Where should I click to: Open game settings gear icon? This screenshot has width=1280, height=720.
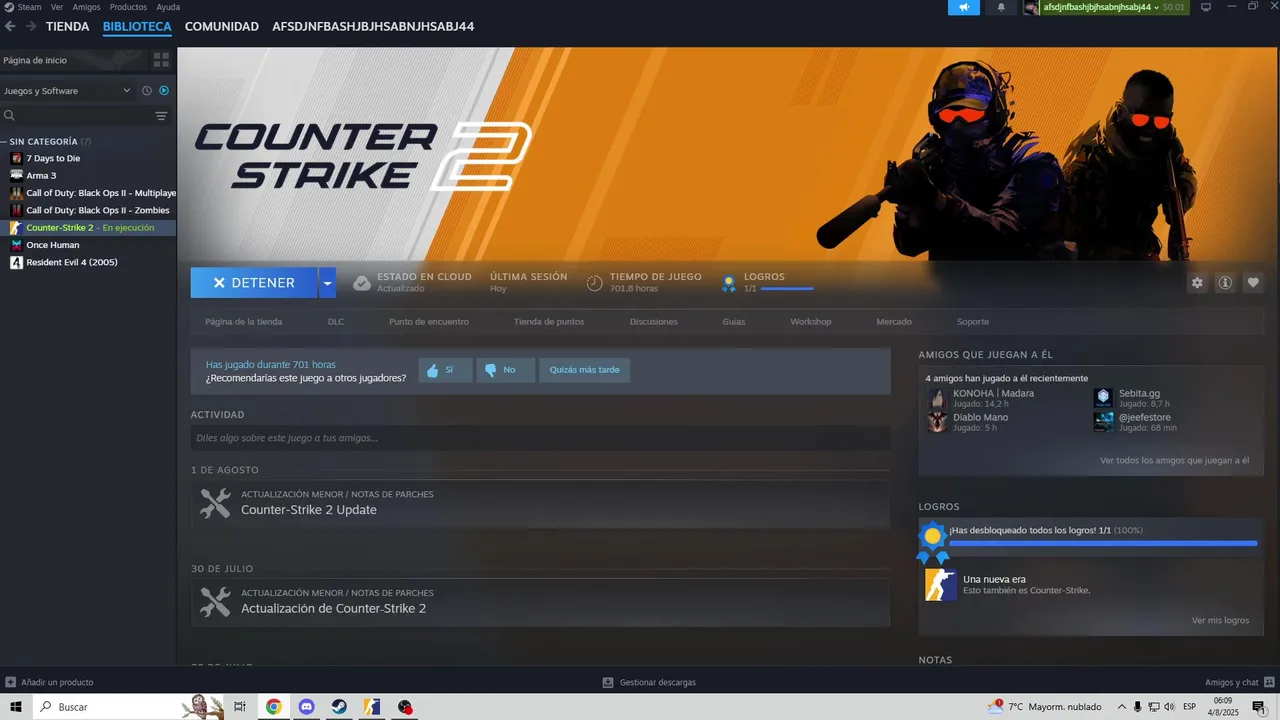pyautogui.click(x=1197, y=283)
